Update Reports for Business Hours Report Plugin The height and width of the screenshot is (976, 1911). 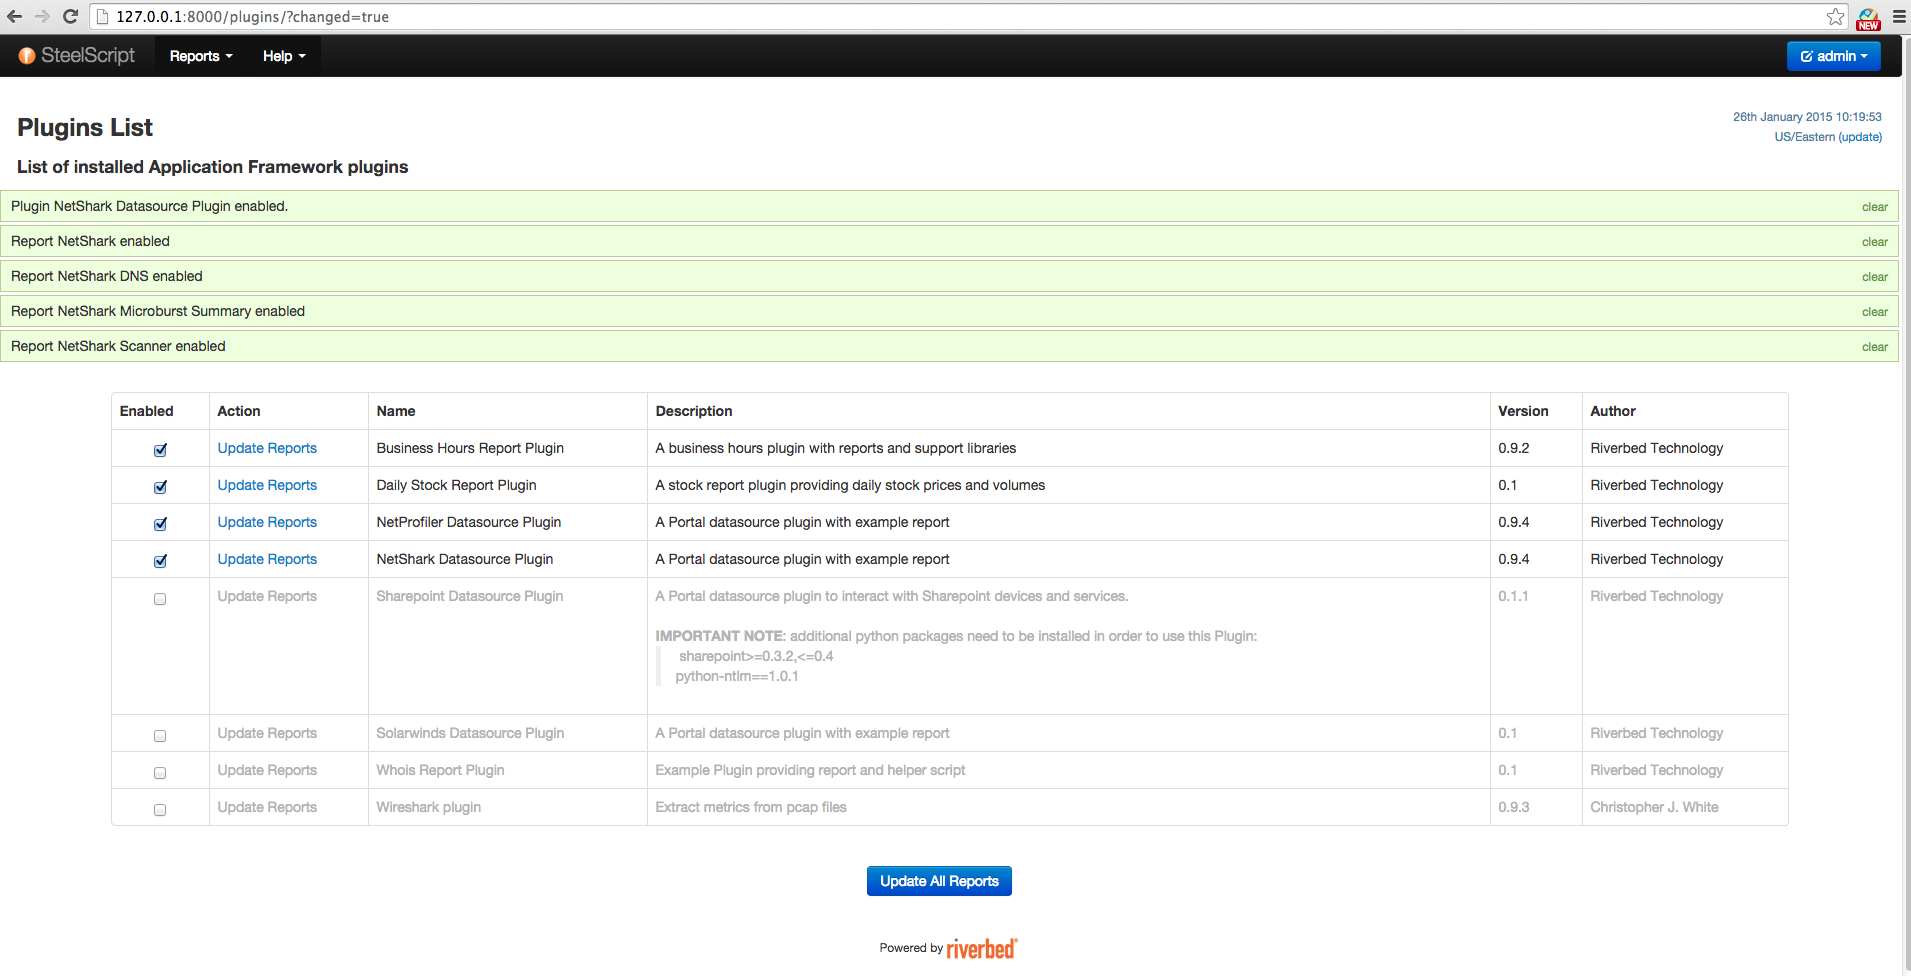267,448
